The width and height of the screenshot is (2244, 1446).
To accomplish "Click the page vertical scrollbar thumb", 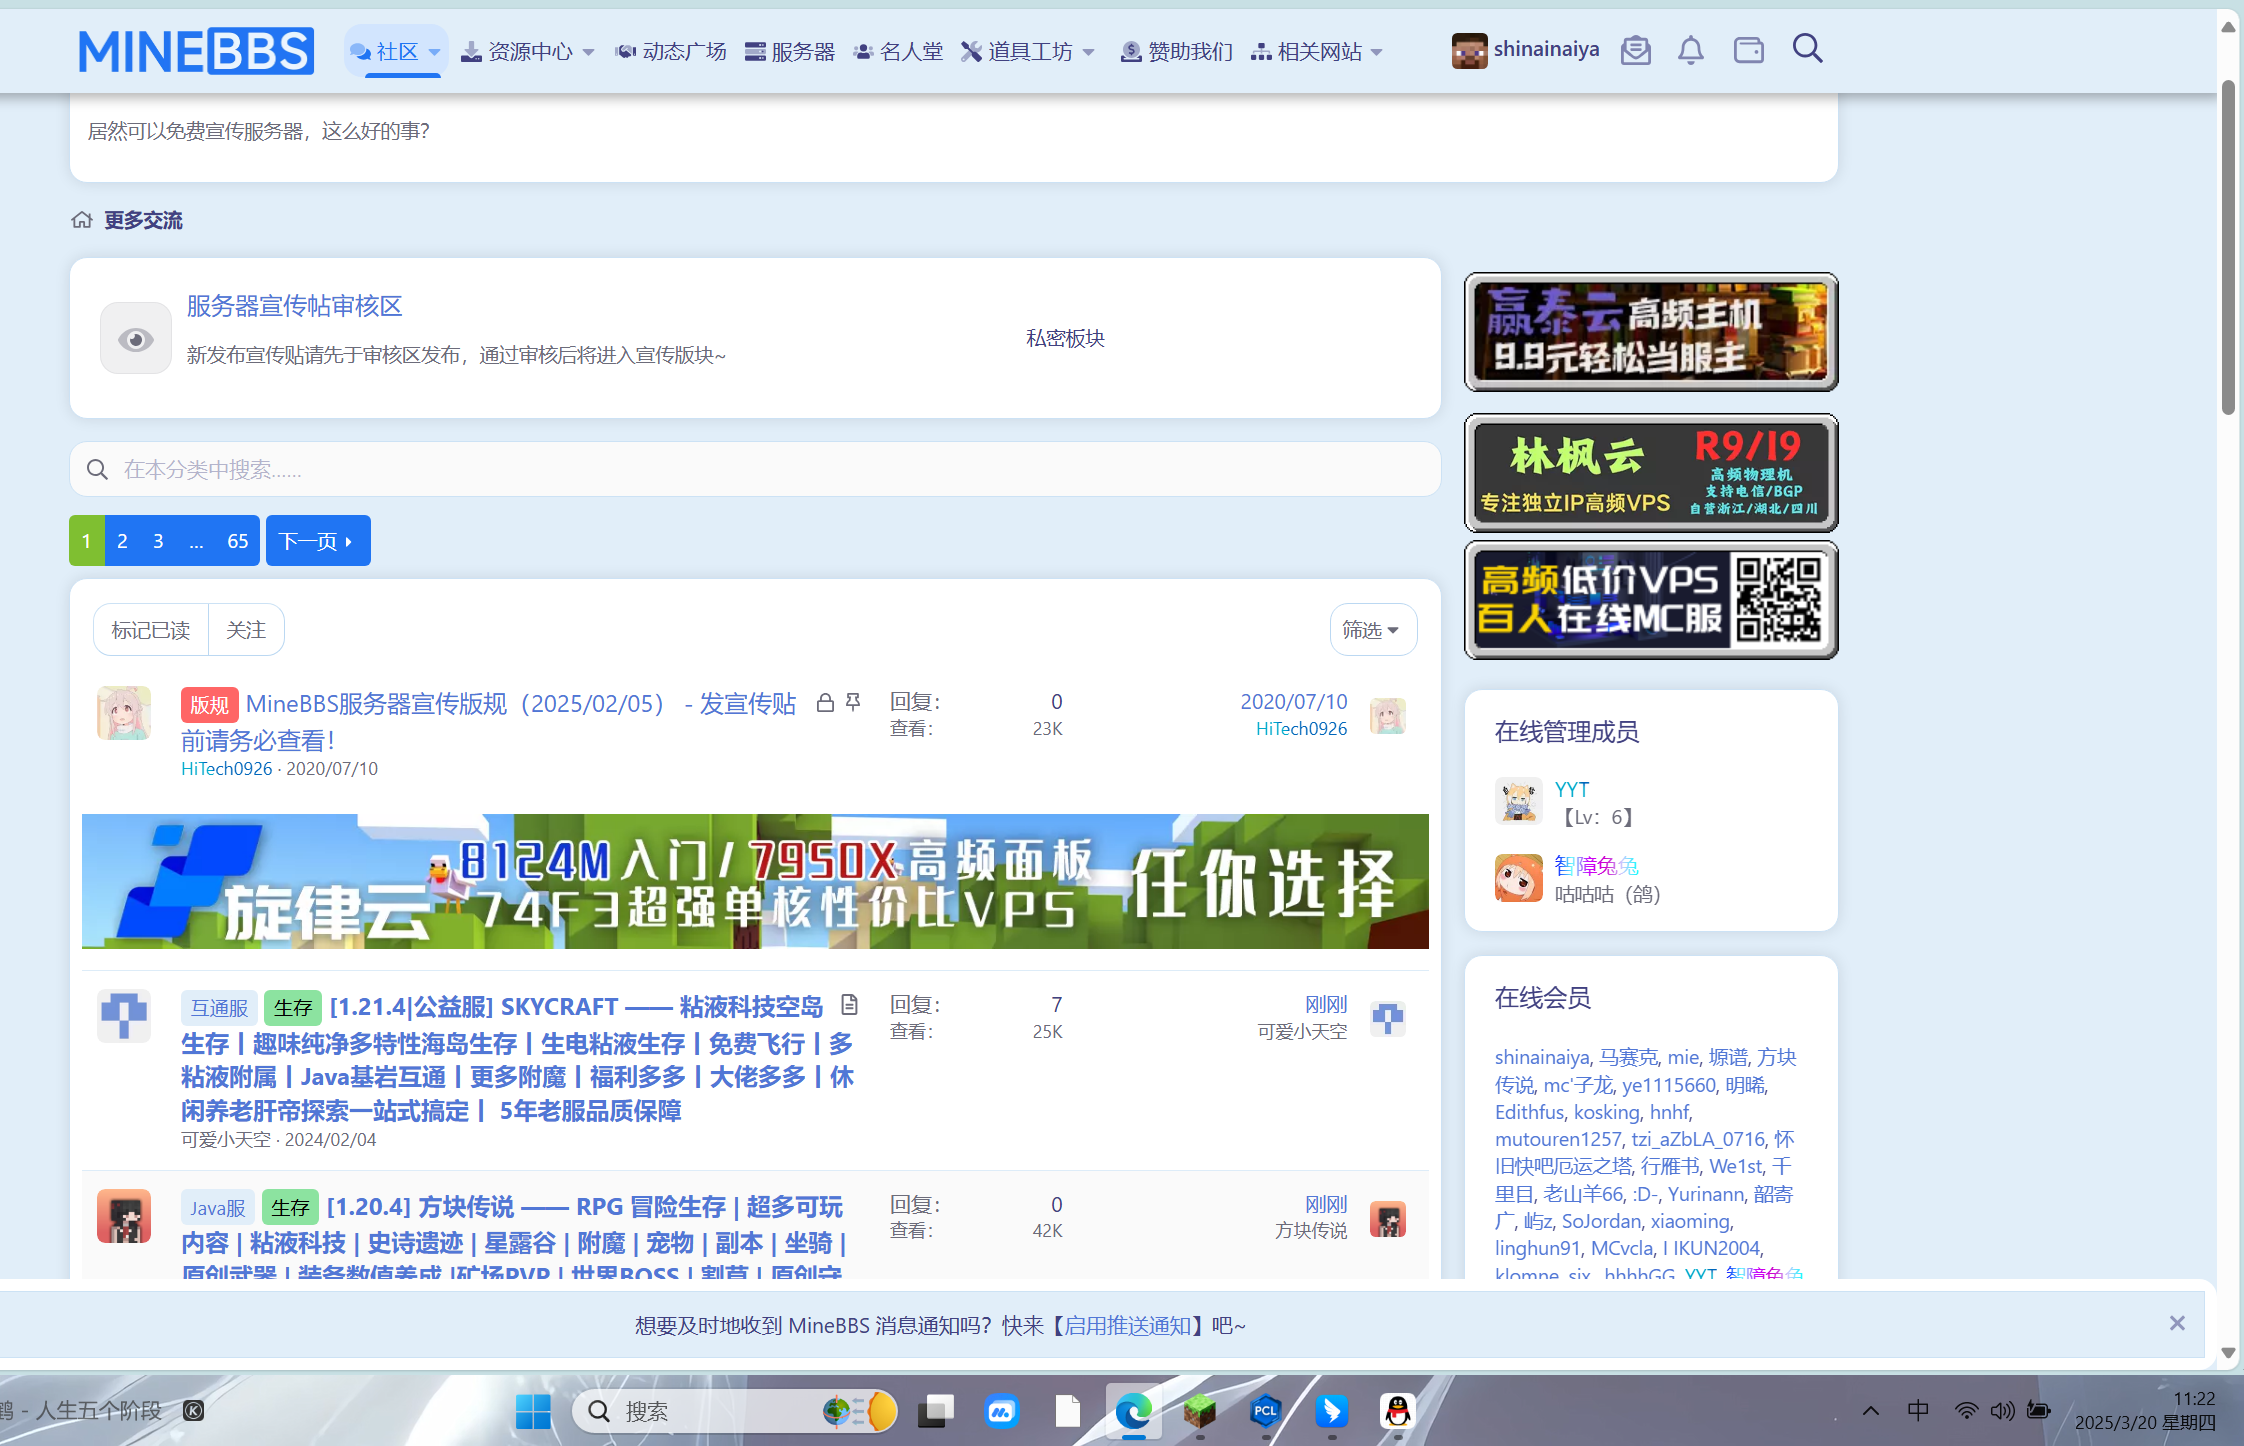I will (2228, 247).
